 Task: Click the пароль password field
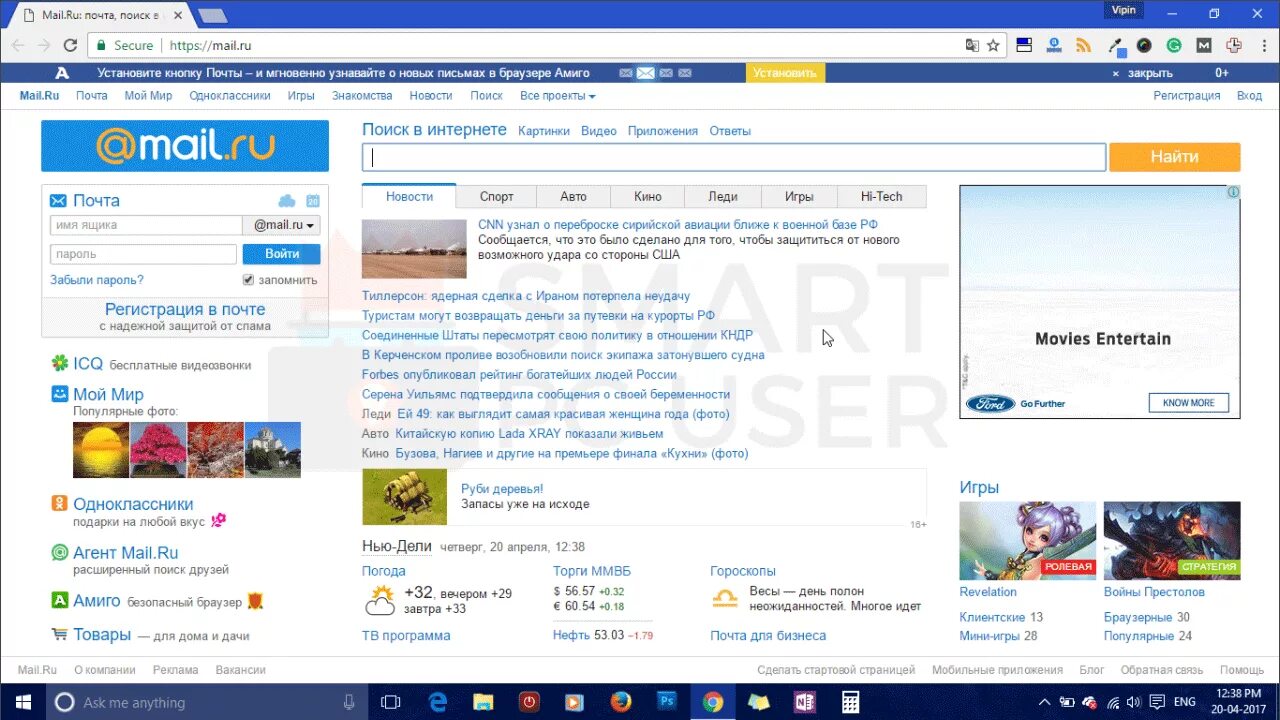pyautogui.click(x=143, y=254)
